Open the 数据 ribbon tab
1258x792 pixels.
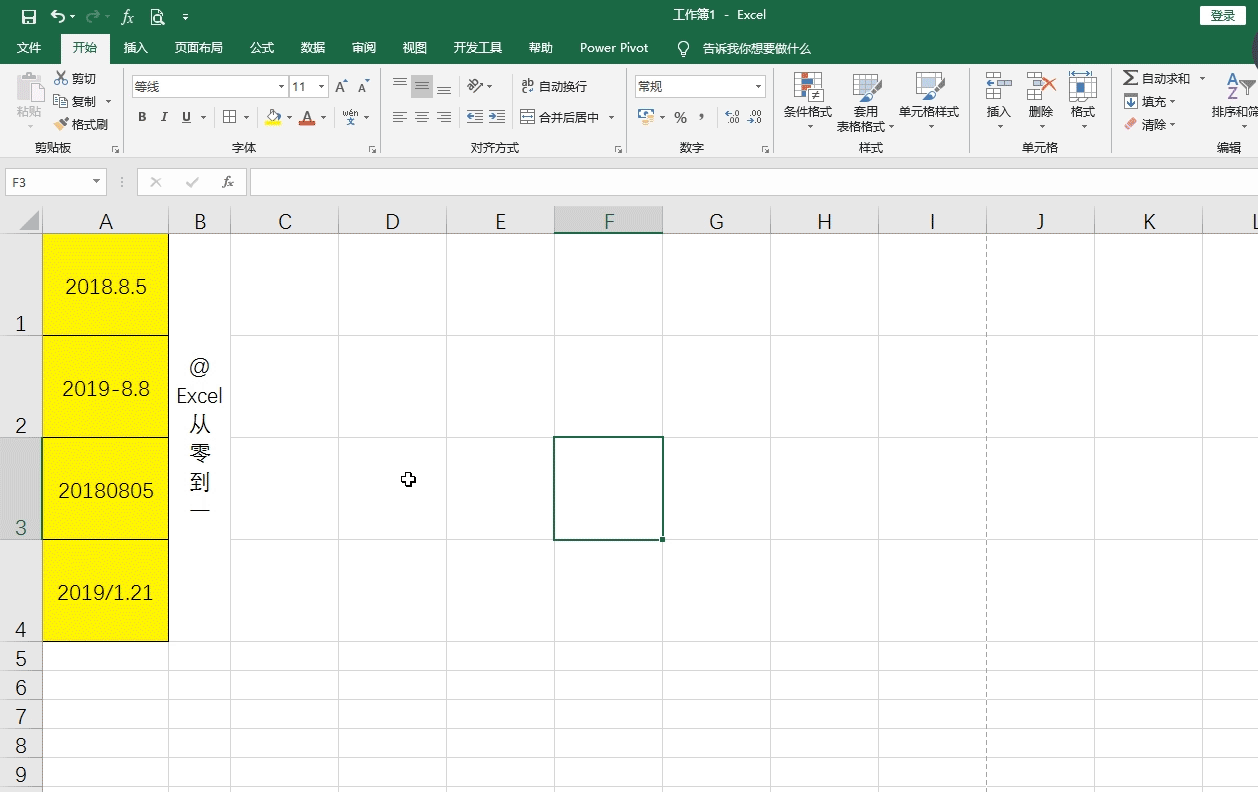coord(311,47)
